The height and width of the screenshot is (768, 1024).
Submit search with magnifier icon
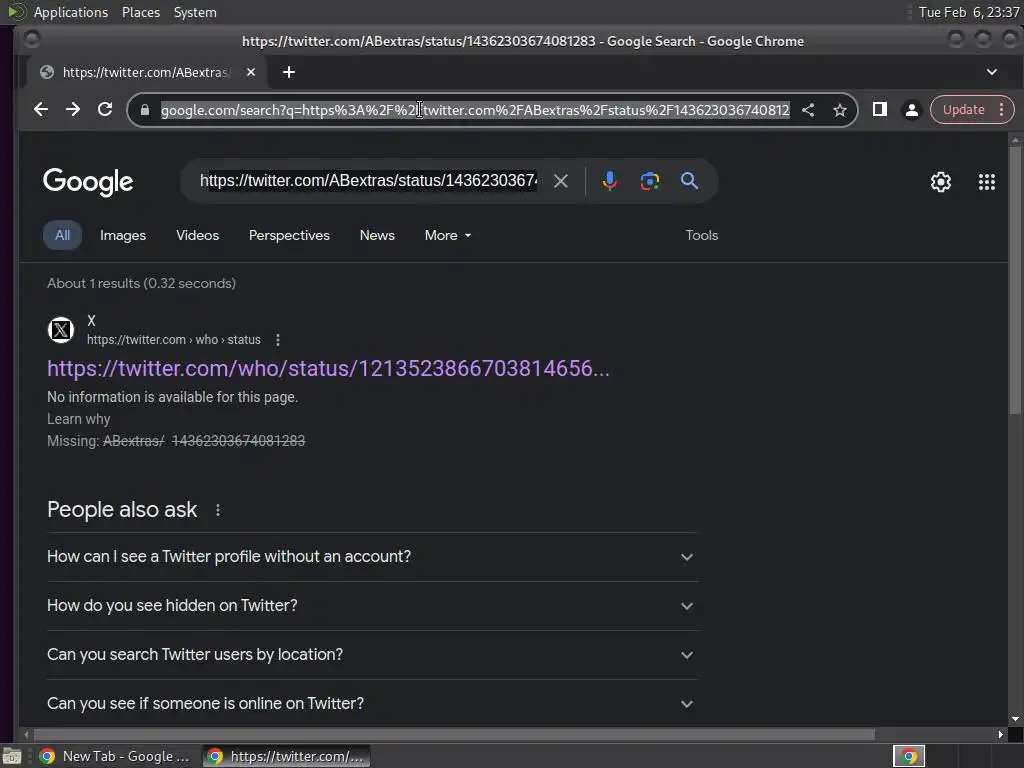pos(690,181)
